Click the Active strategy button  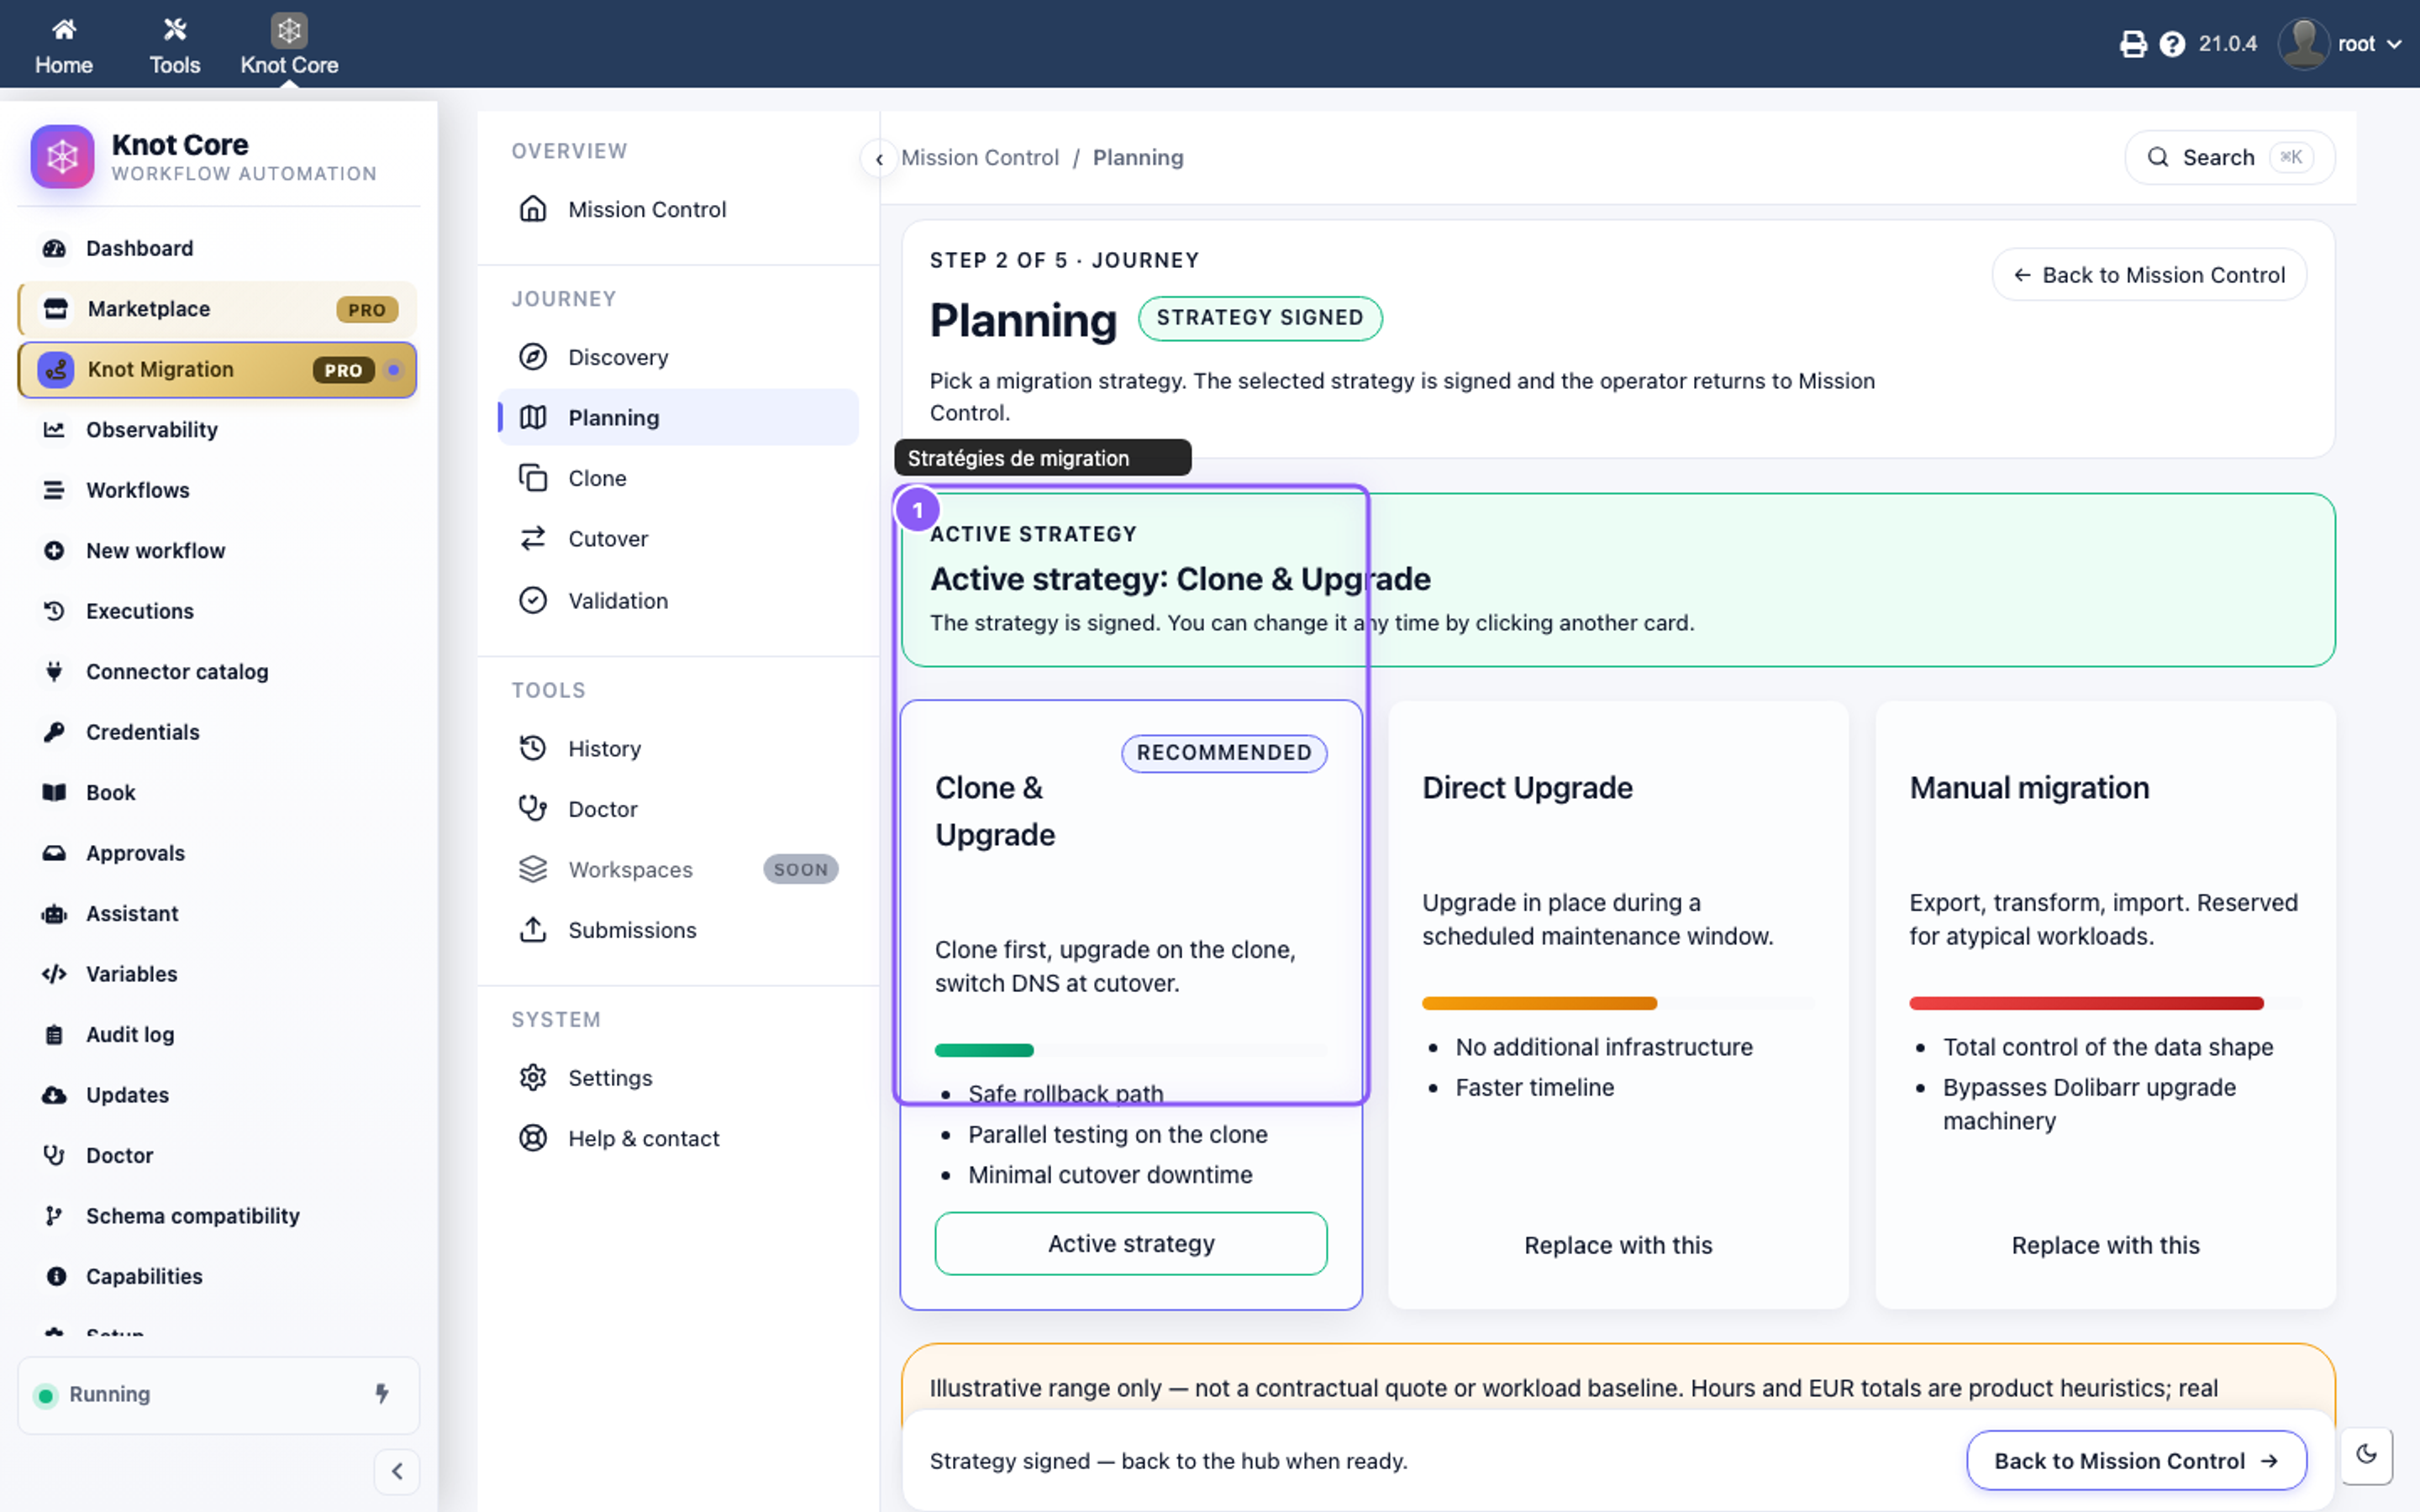pyautogui.click(x=1130, y=1243)
